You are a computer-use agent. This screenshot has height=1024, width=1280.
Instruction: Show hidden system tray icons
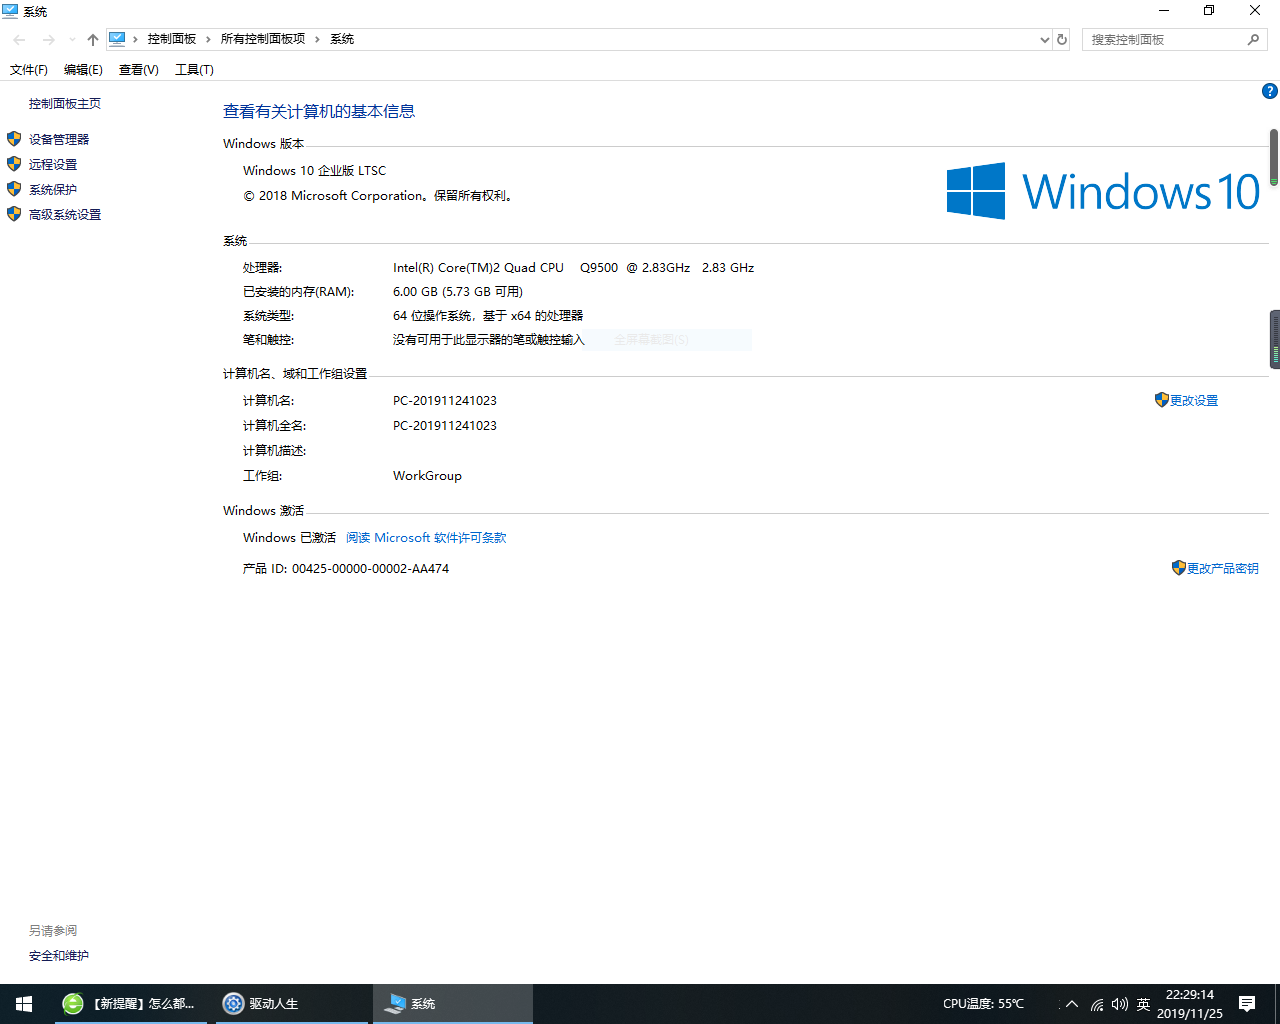[1072, 1004]
